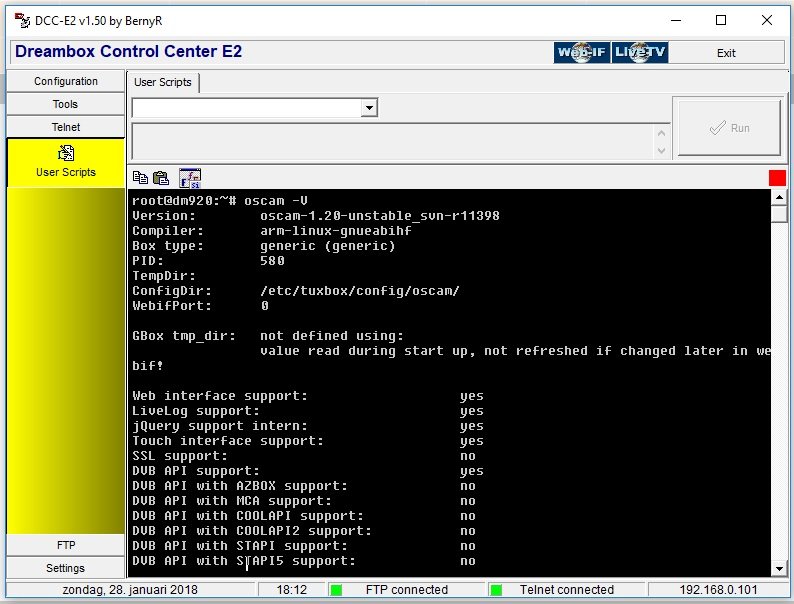This screenshot has width=794, height=604.
Task: Click the Exit button
Action: (726, 53)
